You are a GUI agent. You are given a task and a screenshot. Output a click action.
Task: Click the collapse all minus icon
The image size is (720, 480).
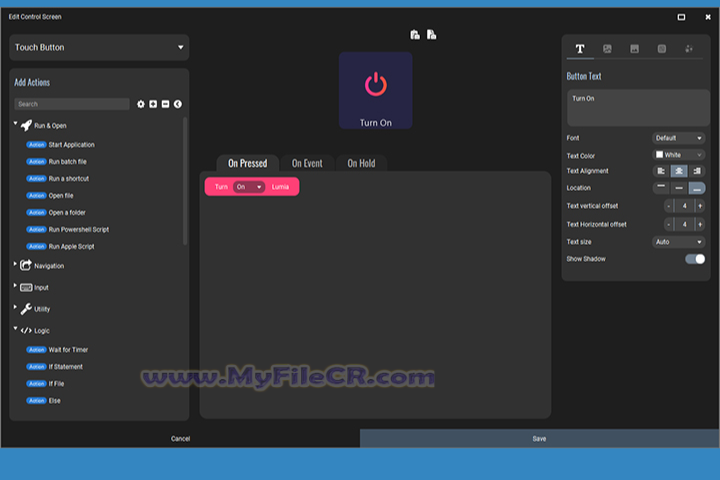[165, 104]
